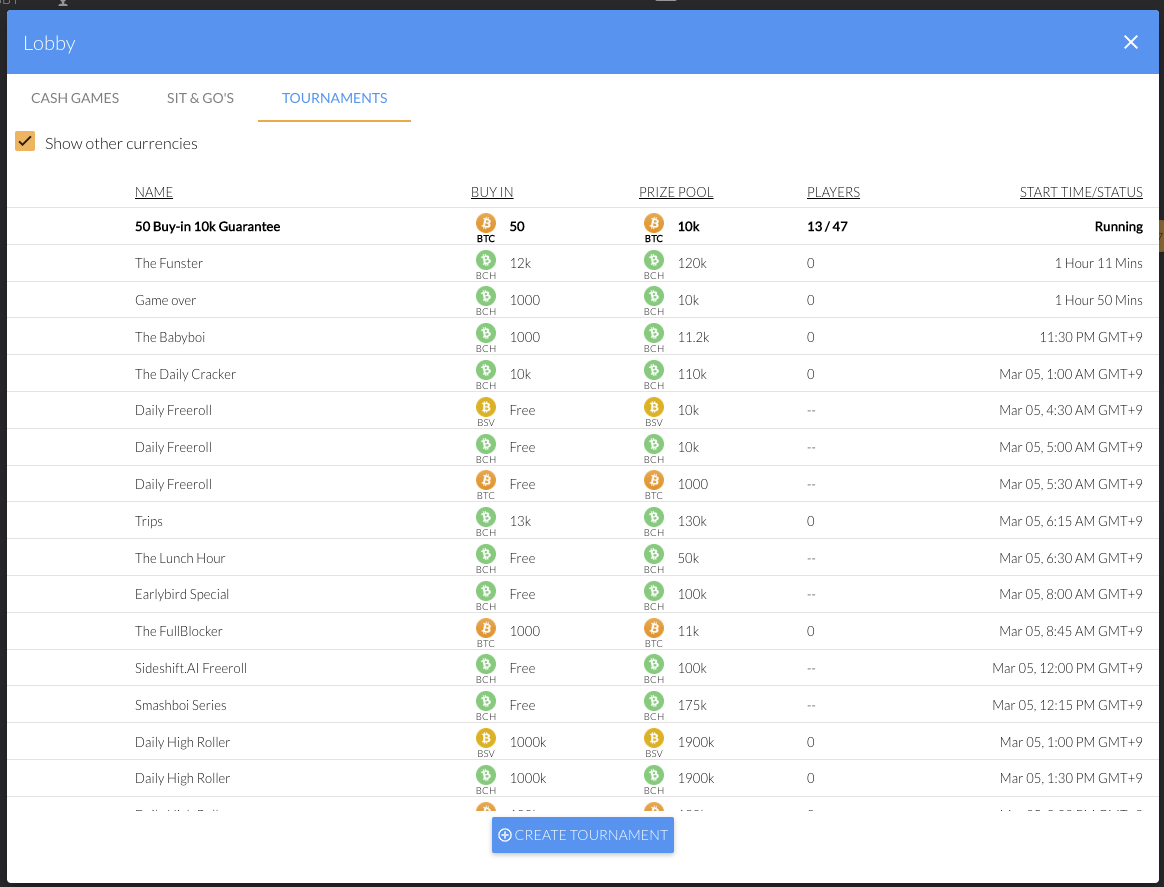This screenshot has height=887, width=1164.
Task: Click the Create Tournament button
Action: [x=583, y=835]
